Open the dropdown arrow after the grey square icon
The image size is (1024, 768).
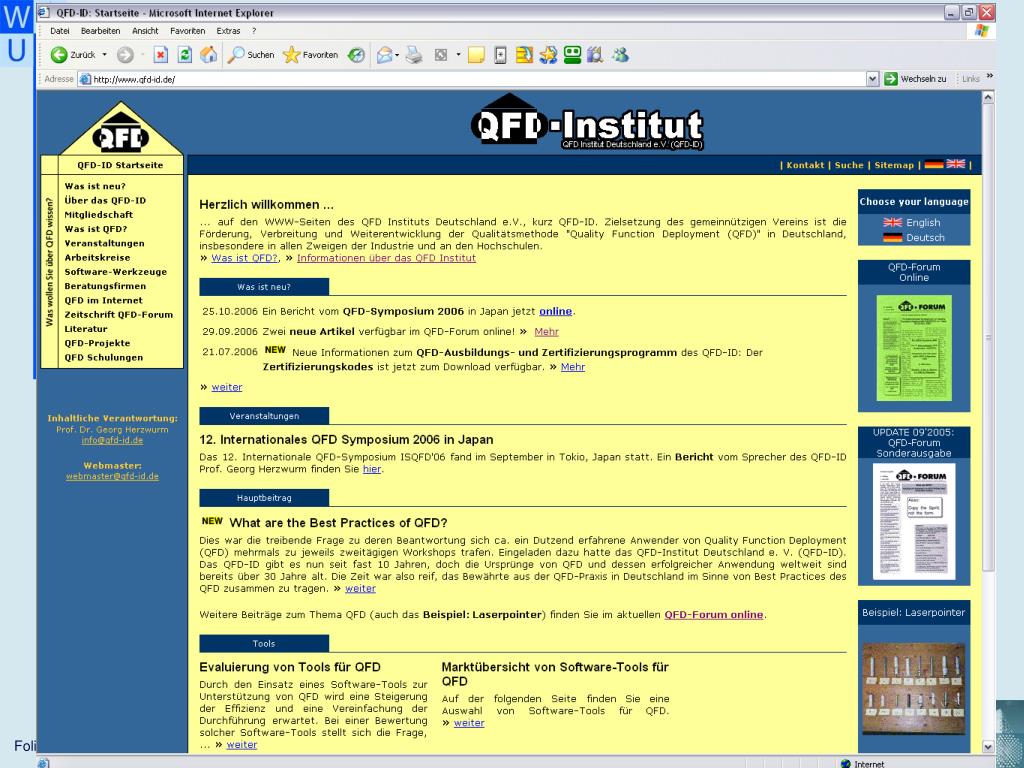click(458, 55)
